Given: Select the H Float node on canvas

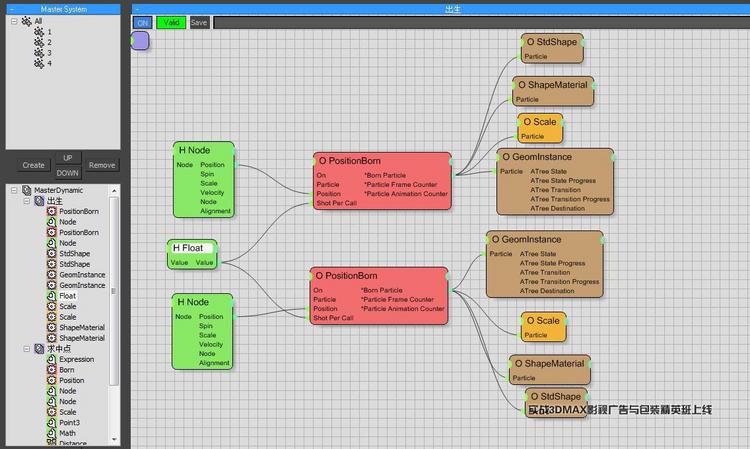Looking at the screenshot, I should [x=192, y=254].
